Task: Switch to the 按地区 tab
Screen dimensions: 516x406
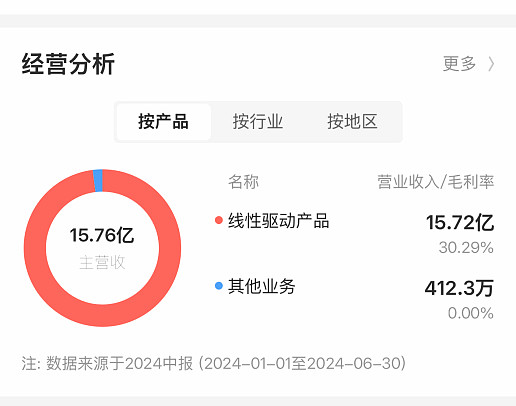Action: pyautogui.click(x=352, y=122)
